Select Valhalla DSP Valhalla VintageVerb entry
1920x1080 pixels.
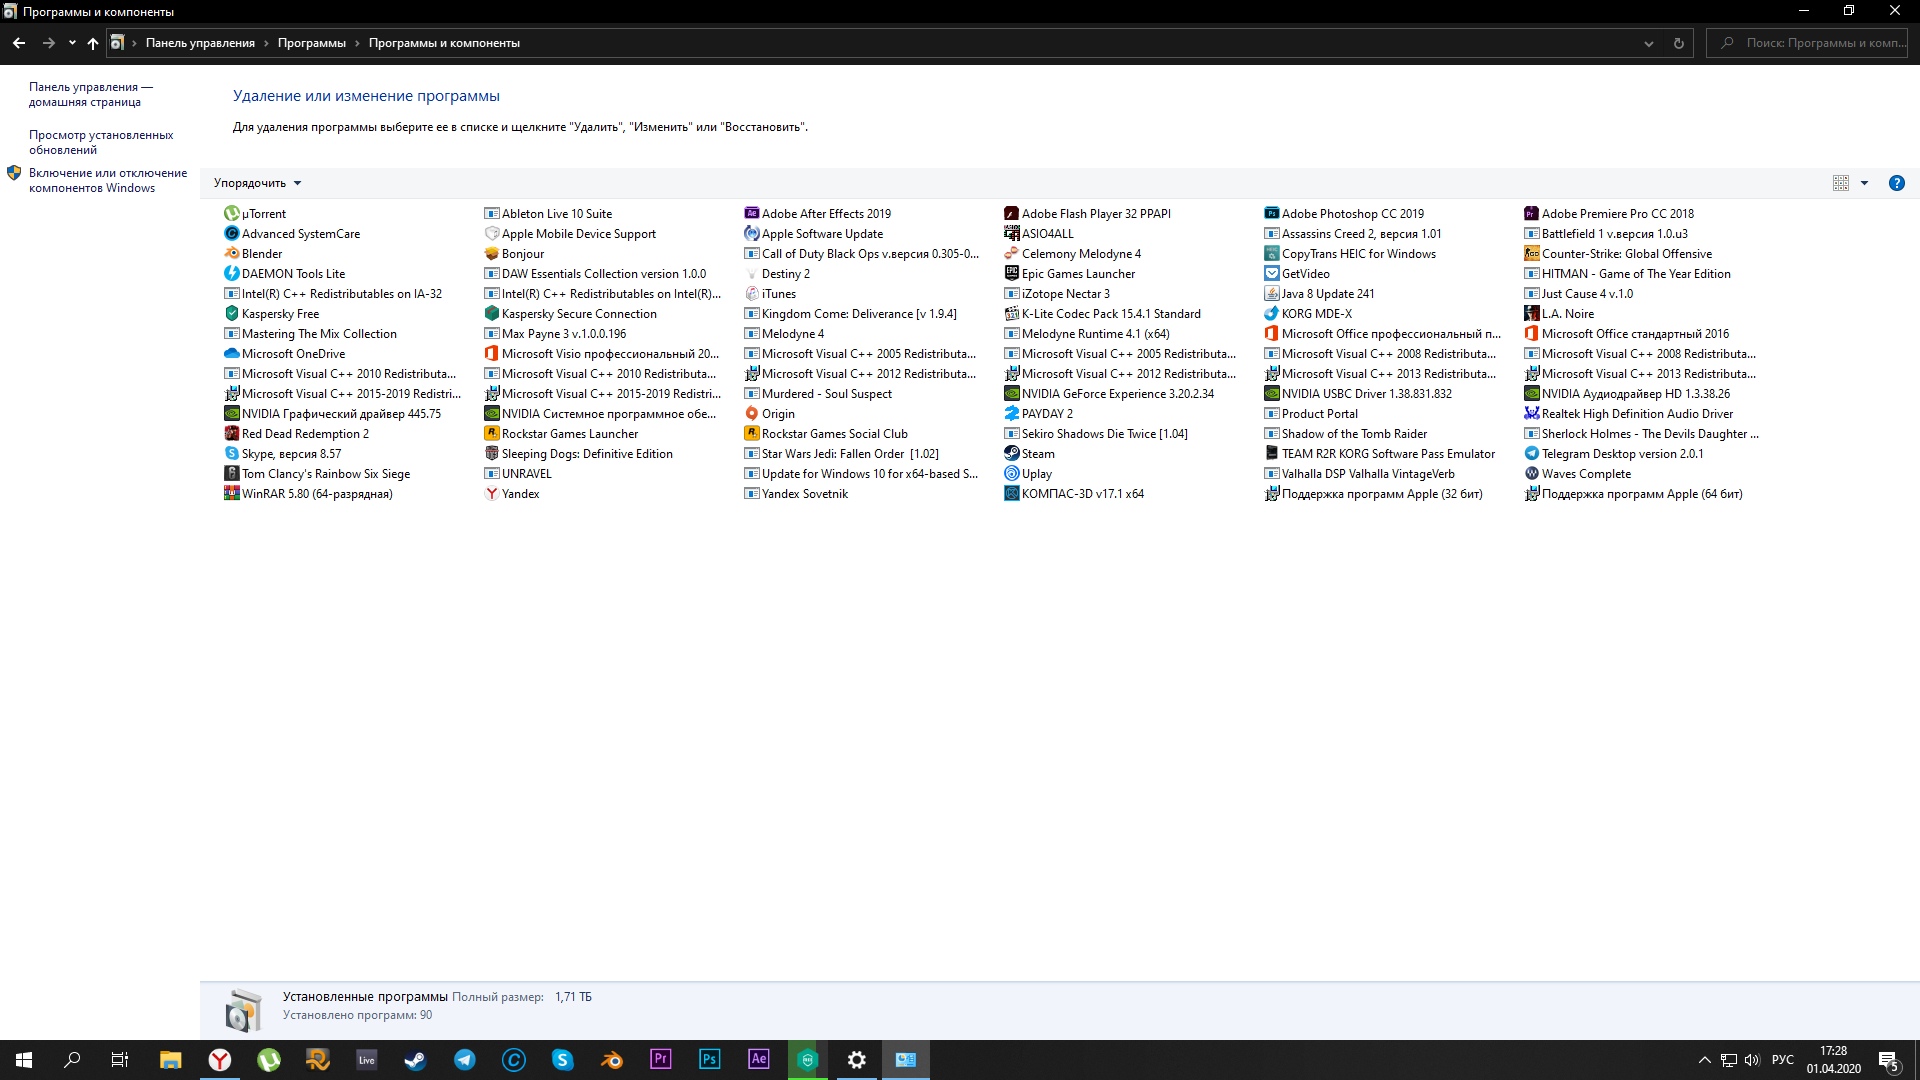click(x=1359, y=474)
